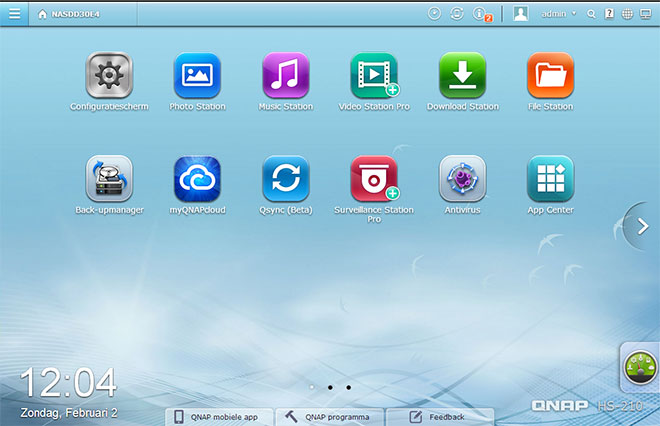This screenshot has height=426, width=660.
Task: Open Configuratiescherm control panel
Action: (109, 75)
